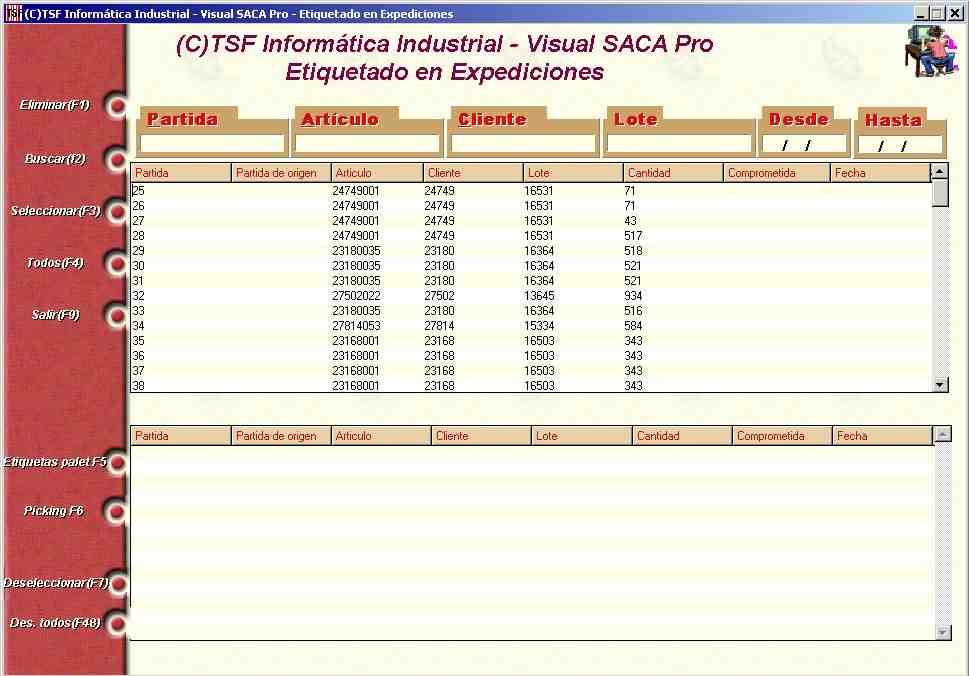Click the Lote header in the top grid

pos(573,173)
